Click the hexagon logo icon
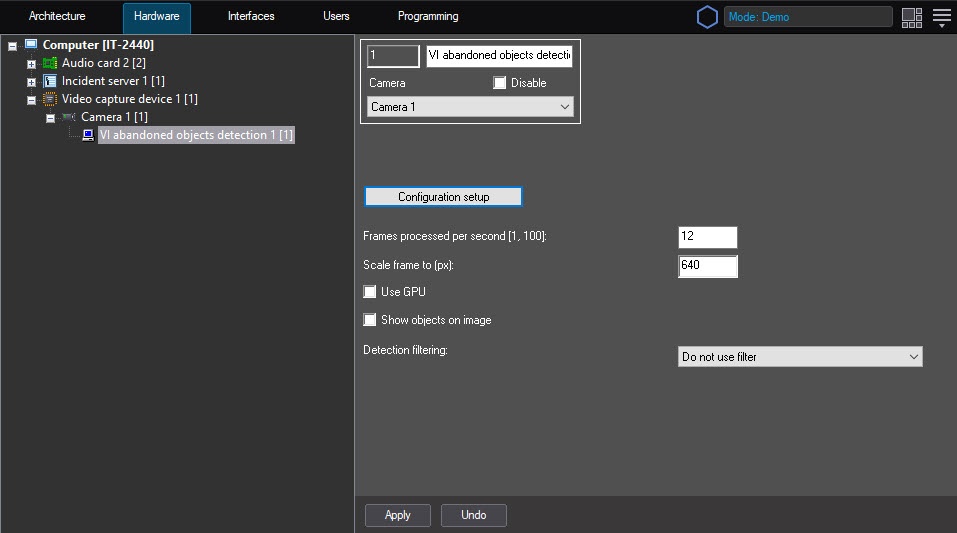 (x=707, y=17)
